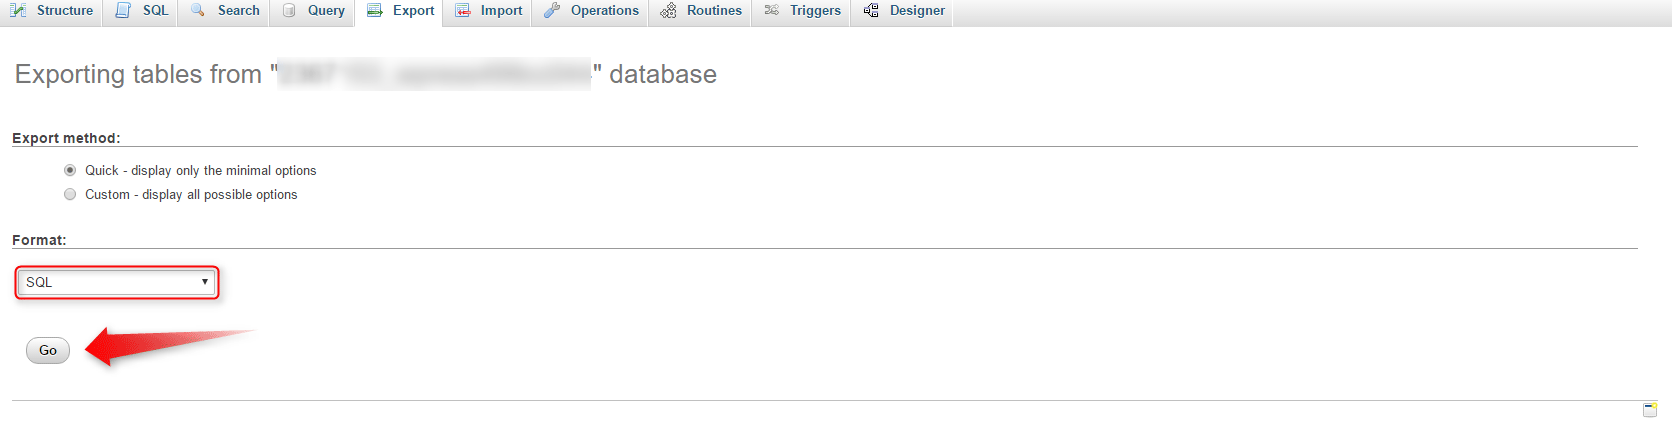Image resolution: width=1672 pixels, height=448 pixels.
Task: Click the "Quick - display only the minimal options" label
Action: pos(200,170)
